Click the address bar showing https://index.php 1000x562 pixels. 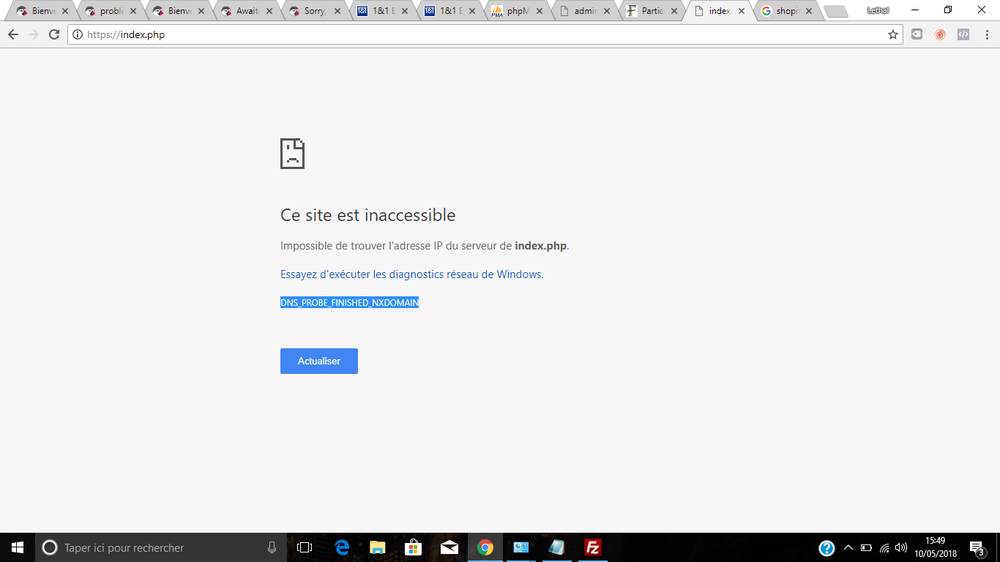tap(485, 34)
